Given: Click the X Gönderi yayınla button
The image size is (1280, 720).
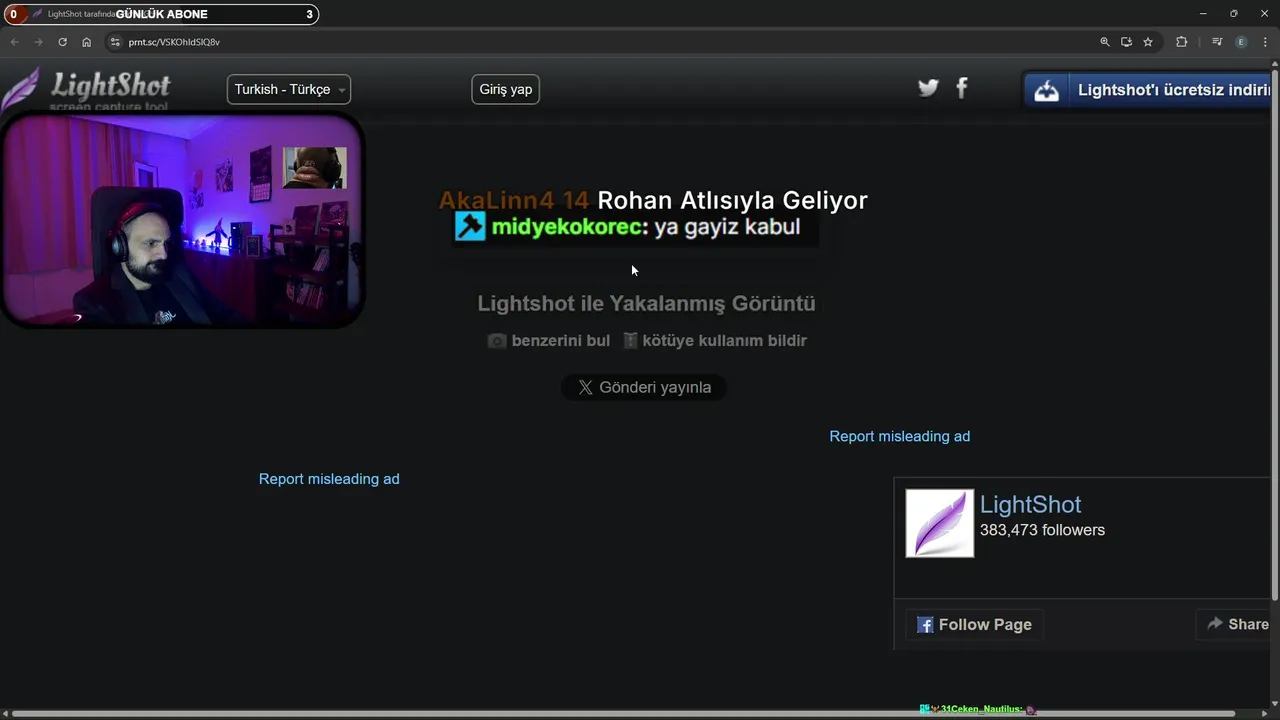Looking at the screenshot, I should point(644,388).
